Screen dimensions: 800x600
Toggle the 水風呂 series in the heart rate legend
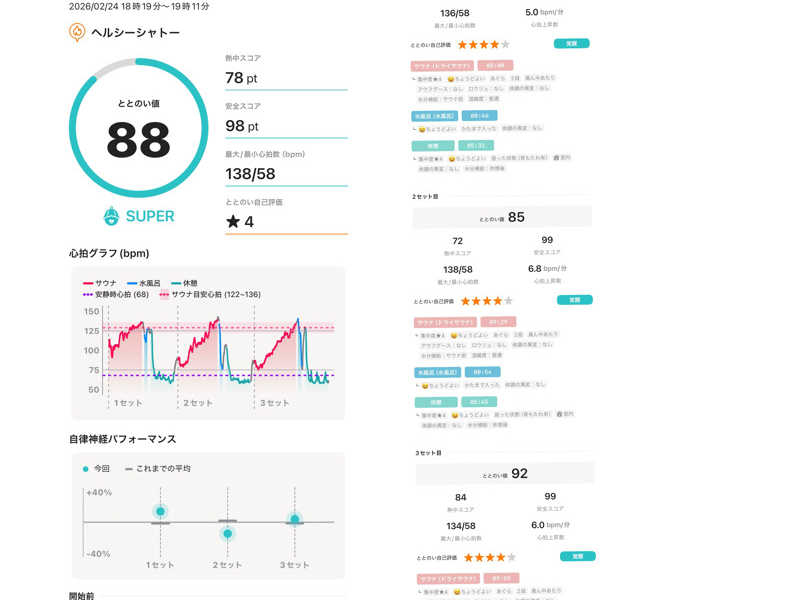tap(145, 283)
